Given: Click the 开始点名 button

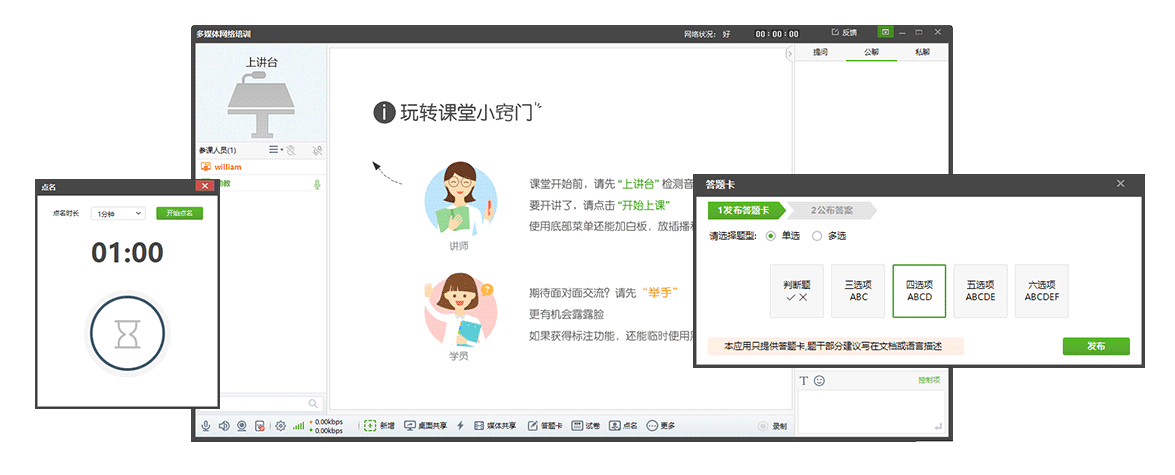Looking at the screenshot, I should pyautogui.click(x=179, y=213).
